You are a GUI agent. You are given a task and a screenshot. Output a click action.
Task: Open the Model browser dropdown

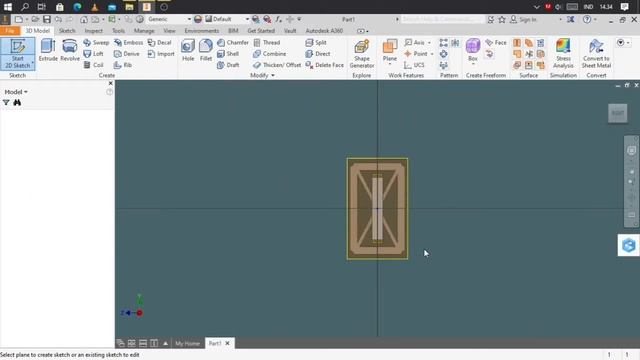(x=16, y=92)
